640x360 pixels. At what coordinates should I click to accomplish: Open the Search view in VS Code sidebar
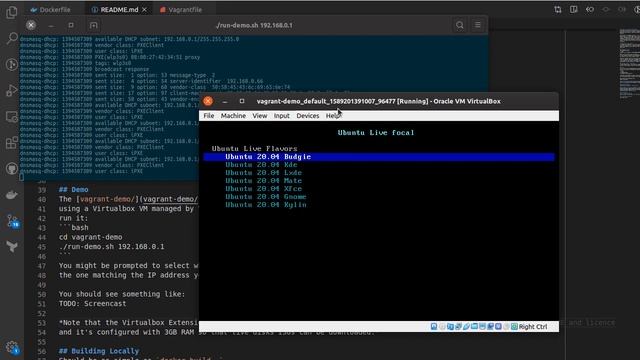click(x=12, y=38)
